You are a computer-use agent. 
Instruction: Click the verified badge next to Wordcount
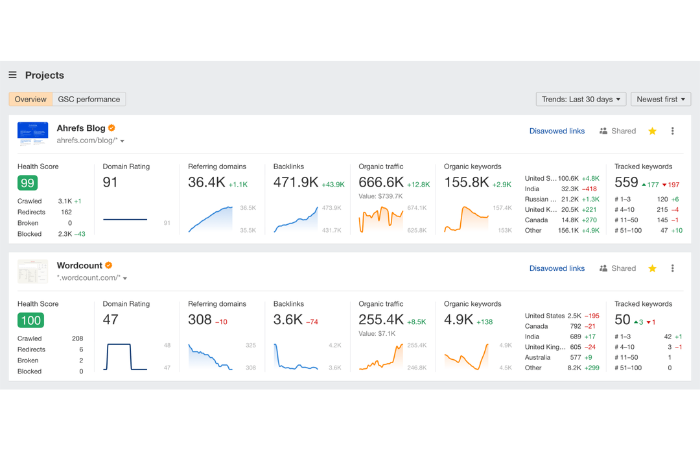[108, 265]
